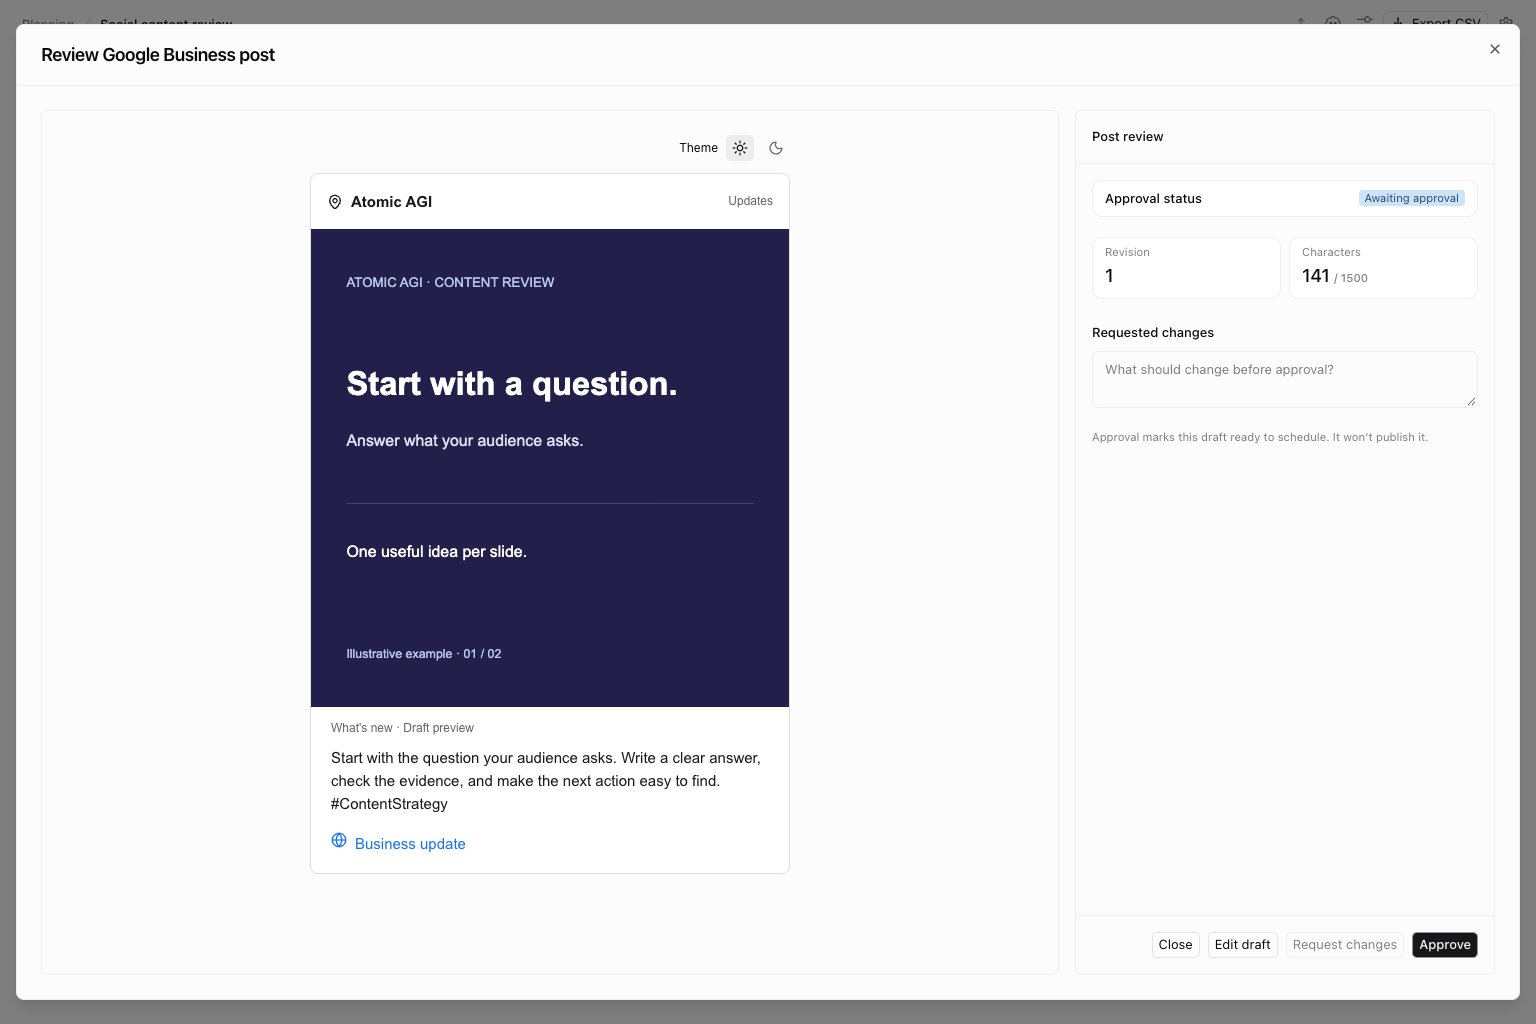Click the "Review Google Business post" dialog title
The height and width of the screenshot is (1024, 1536).
point(158,55)
